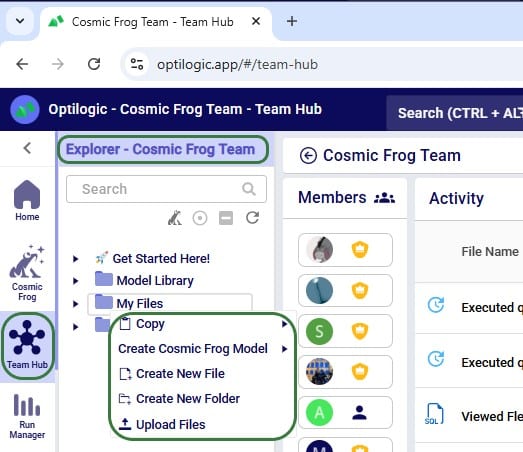This screenshot has height=452, width=523.
Task: Click the second Executed activity clock icon
Action: [436, 359]
